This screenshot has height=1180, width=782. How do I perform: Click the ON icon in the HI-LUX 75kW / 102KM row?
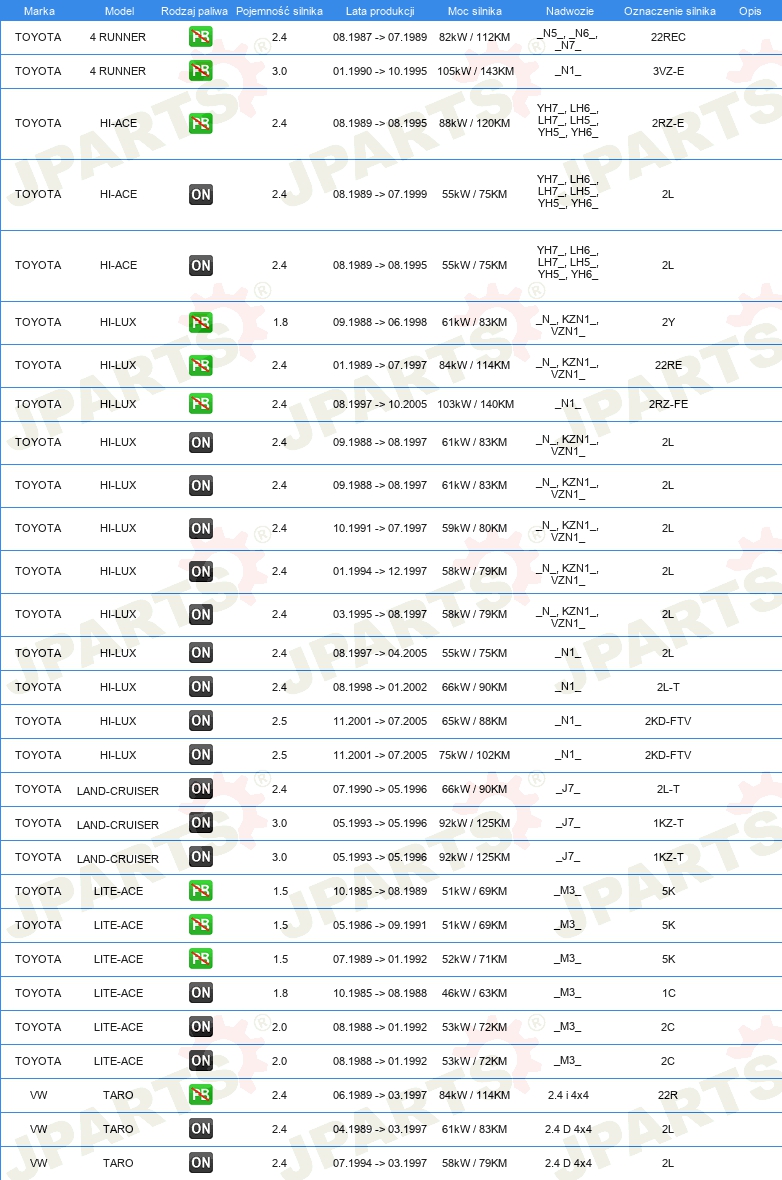click(200, 755)
